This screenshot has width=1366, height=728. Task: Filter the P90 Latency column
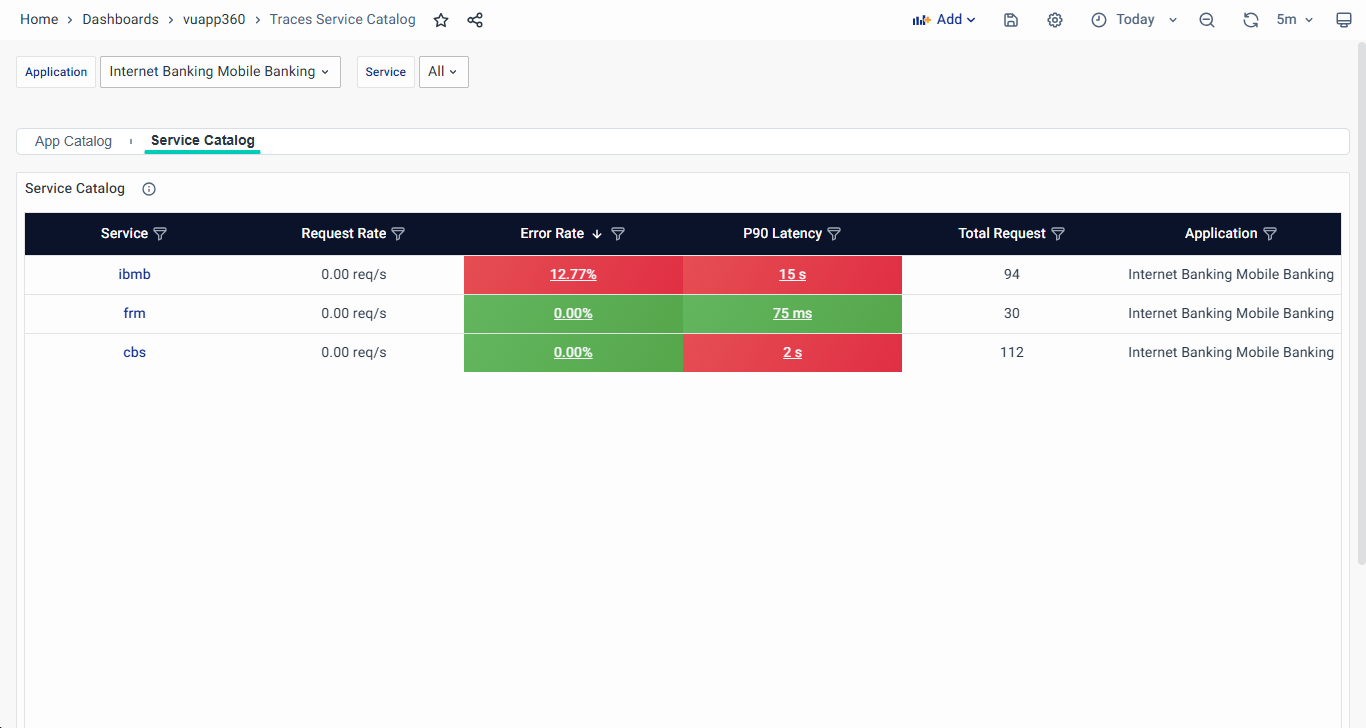pos(834,234)
